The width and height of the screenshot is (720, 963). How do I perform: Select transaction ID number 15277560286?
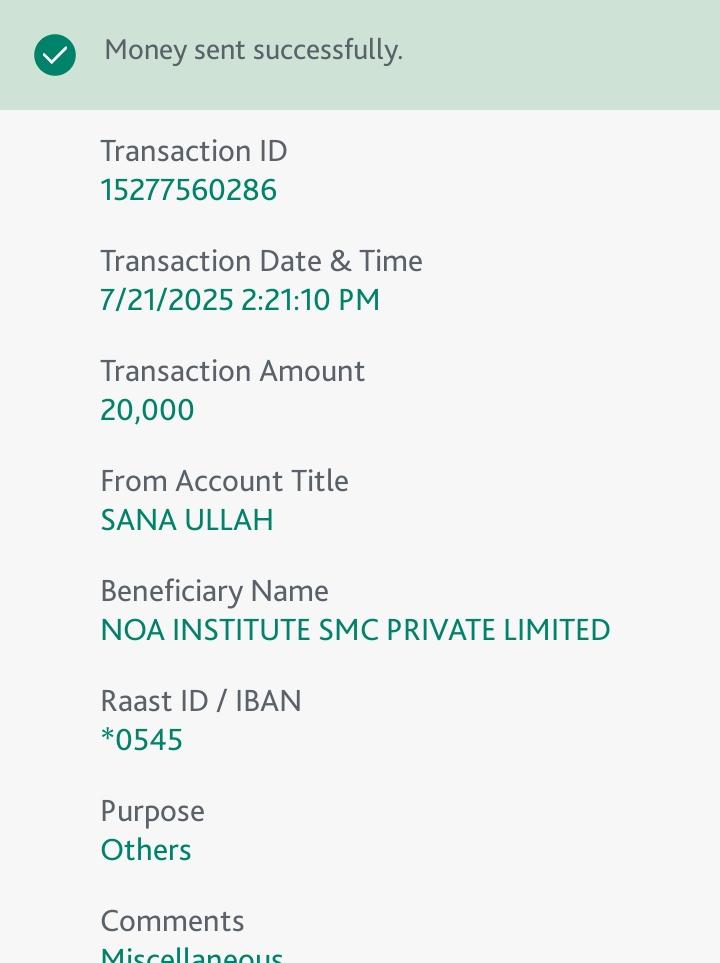pos(188,190)
